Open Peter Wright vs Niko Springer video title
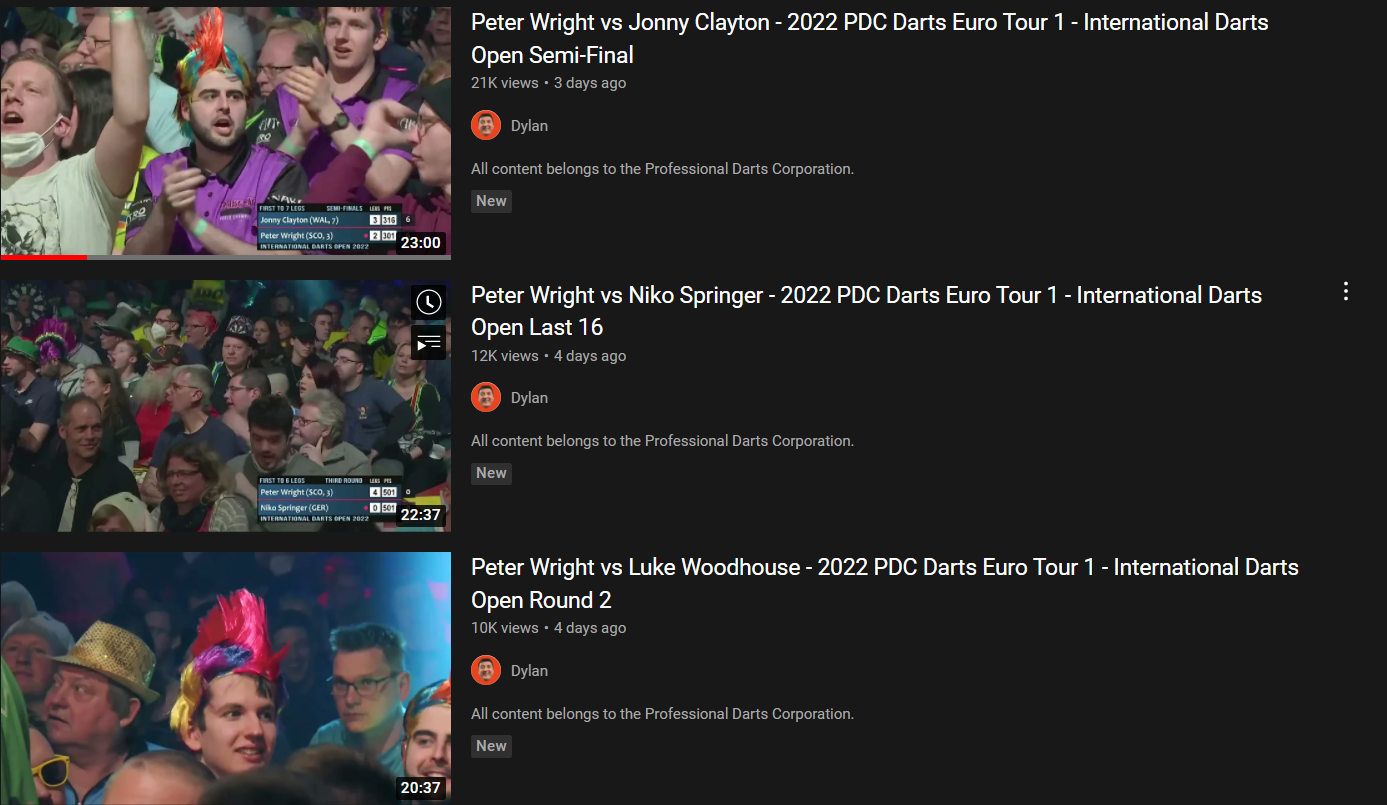This screenshot has height=805, width=1387. pyautogui.click(x=866, y=311)
